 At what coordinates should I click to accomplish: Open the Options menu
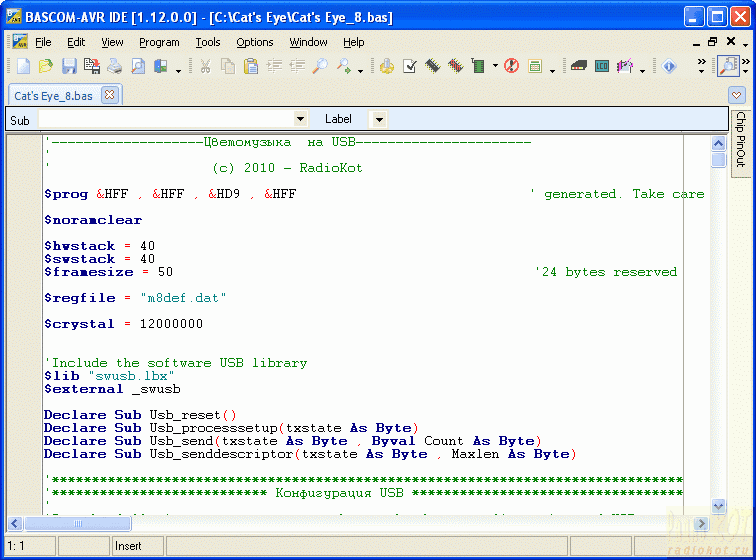click(x=254, y=42)
